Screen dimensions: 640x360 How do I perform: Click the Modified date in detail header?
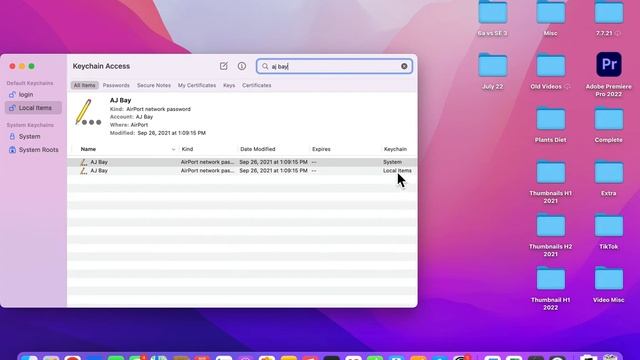tap(171, 133)
